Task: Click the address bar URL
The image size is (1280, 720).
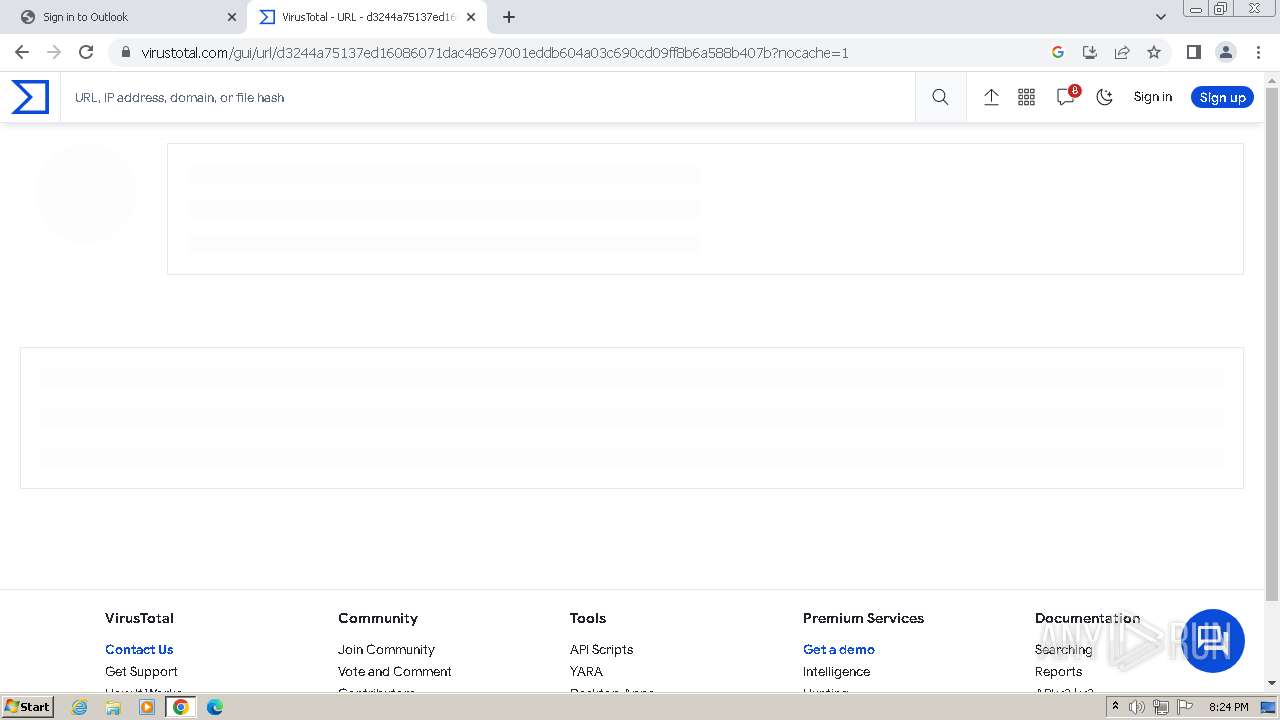Action: 494,53
